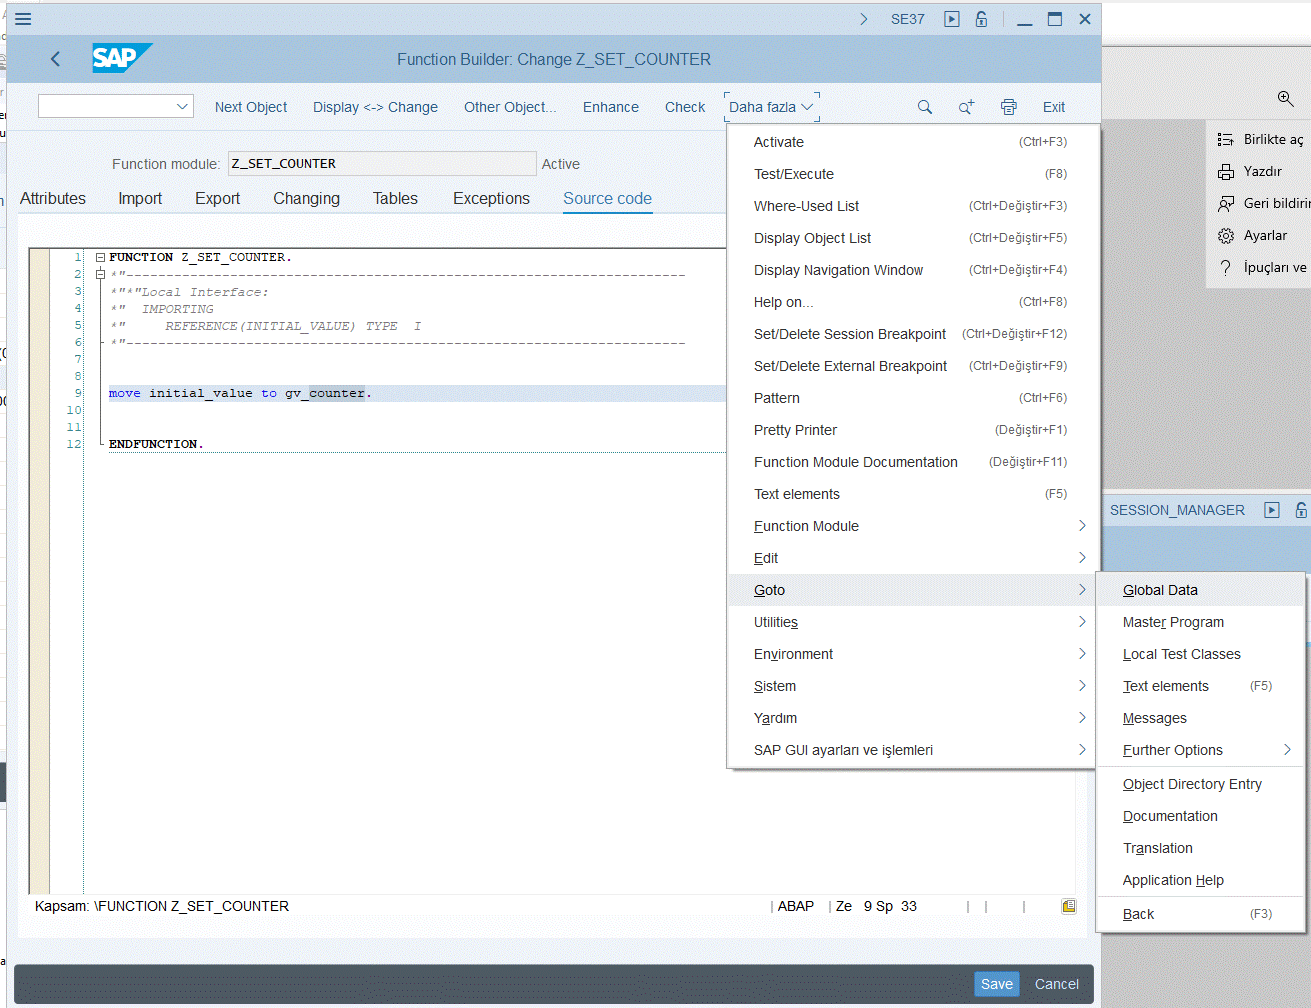Image resolution: width=1311 pixels, height=1008 pixels.
Task: Select Where-Used List menu entry
Action: tap(913, 206)
